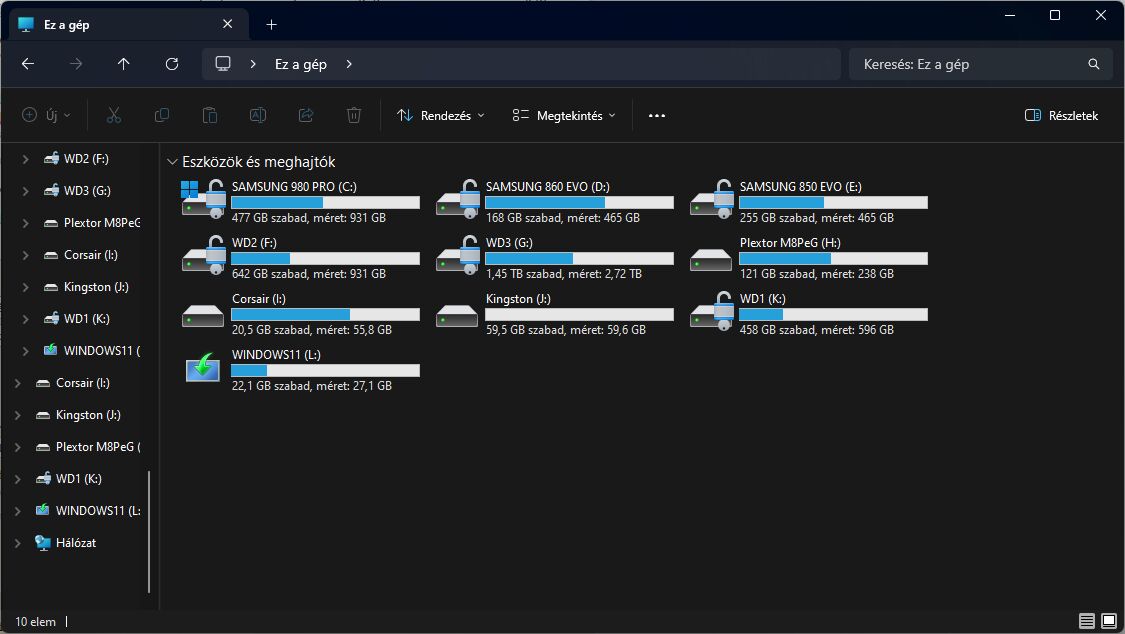Image resolution: width=1125 pixels, height=634 pixels.
Task: Click the Paste clipboard icon
Action: [x=210, y=115]
